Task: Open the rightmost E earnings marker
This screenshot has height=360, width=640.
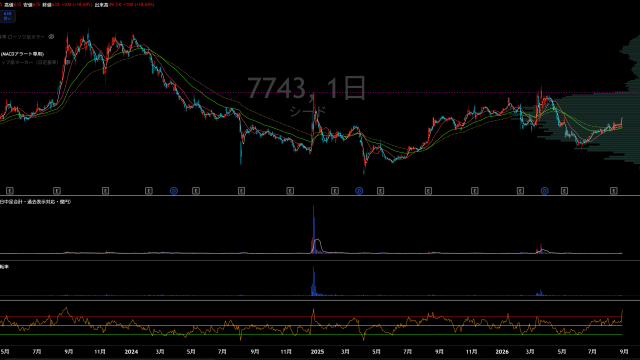Action: (613, 191)
